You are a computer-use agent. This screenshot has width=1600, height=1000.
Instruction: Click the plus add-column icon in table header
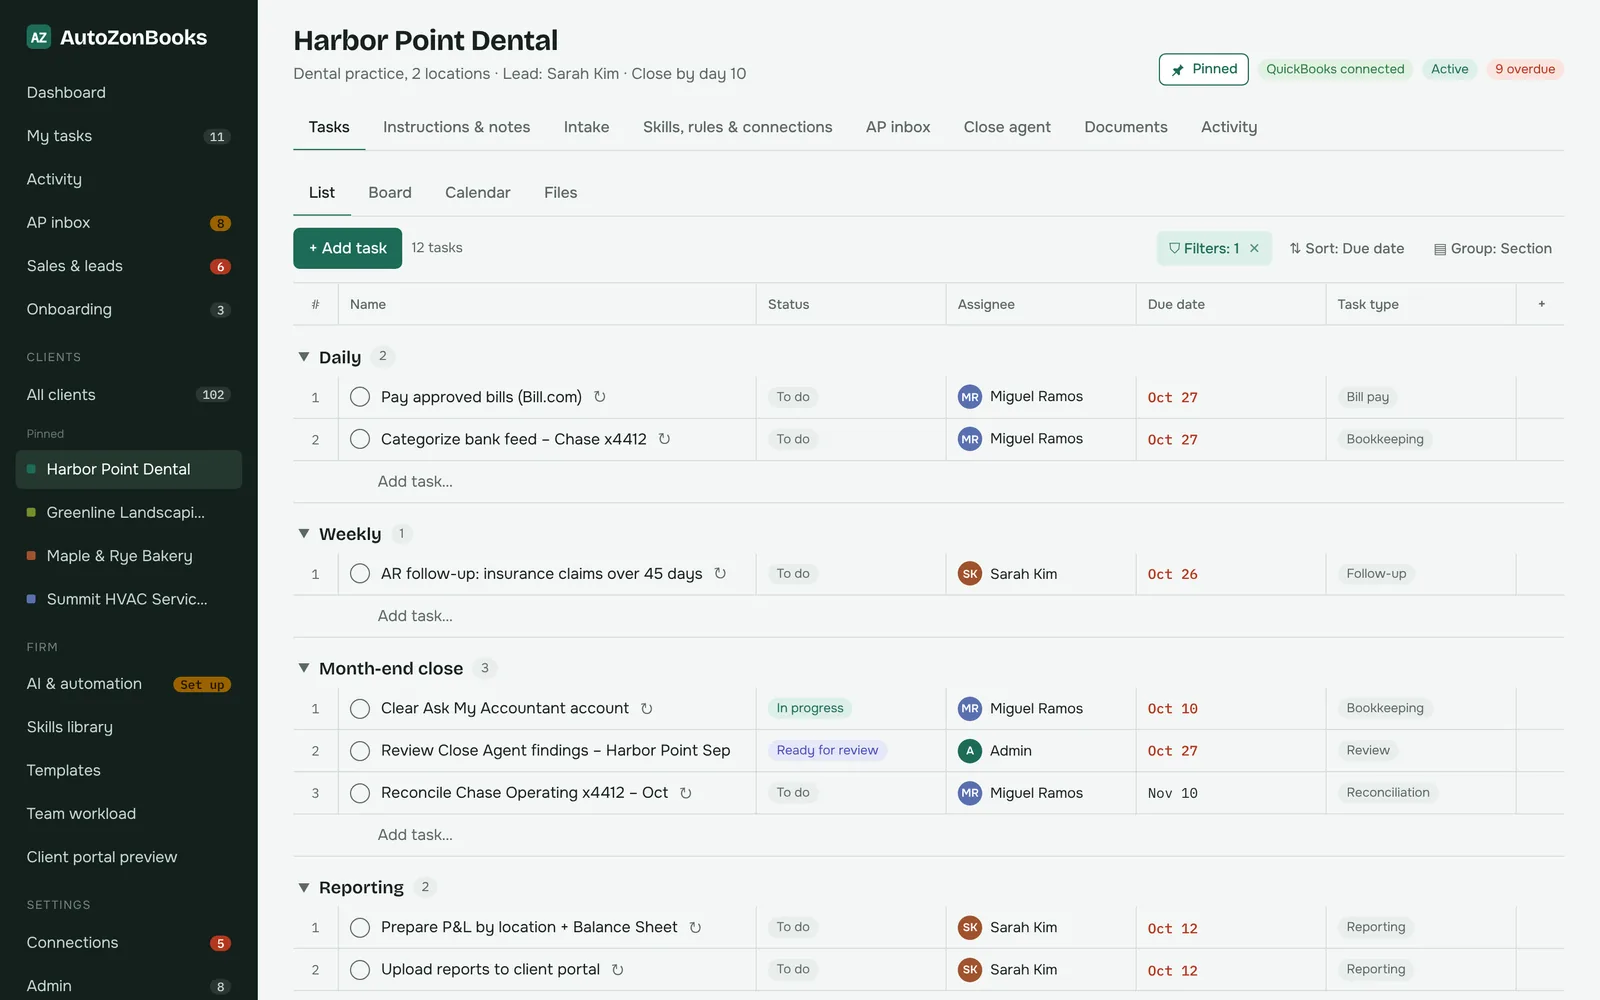tap(1541, 304)
